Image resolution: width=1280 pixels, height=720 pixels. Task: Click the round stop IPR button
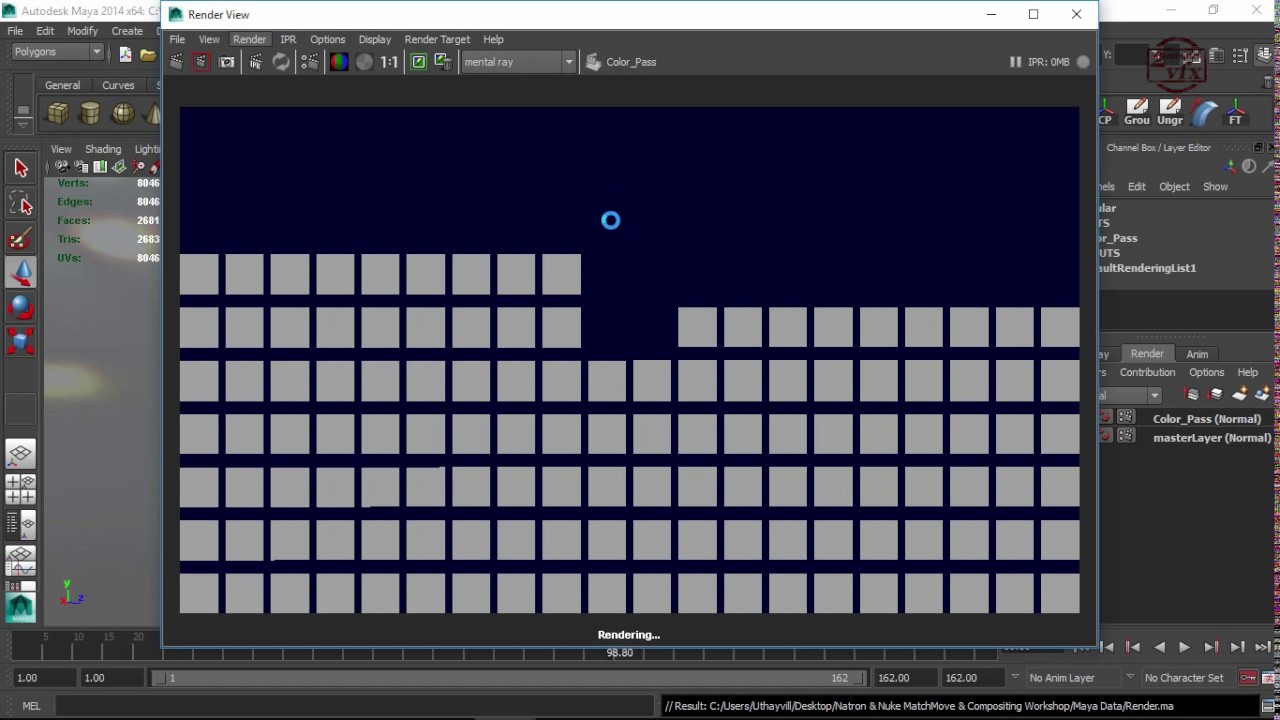coord(1083,62)
